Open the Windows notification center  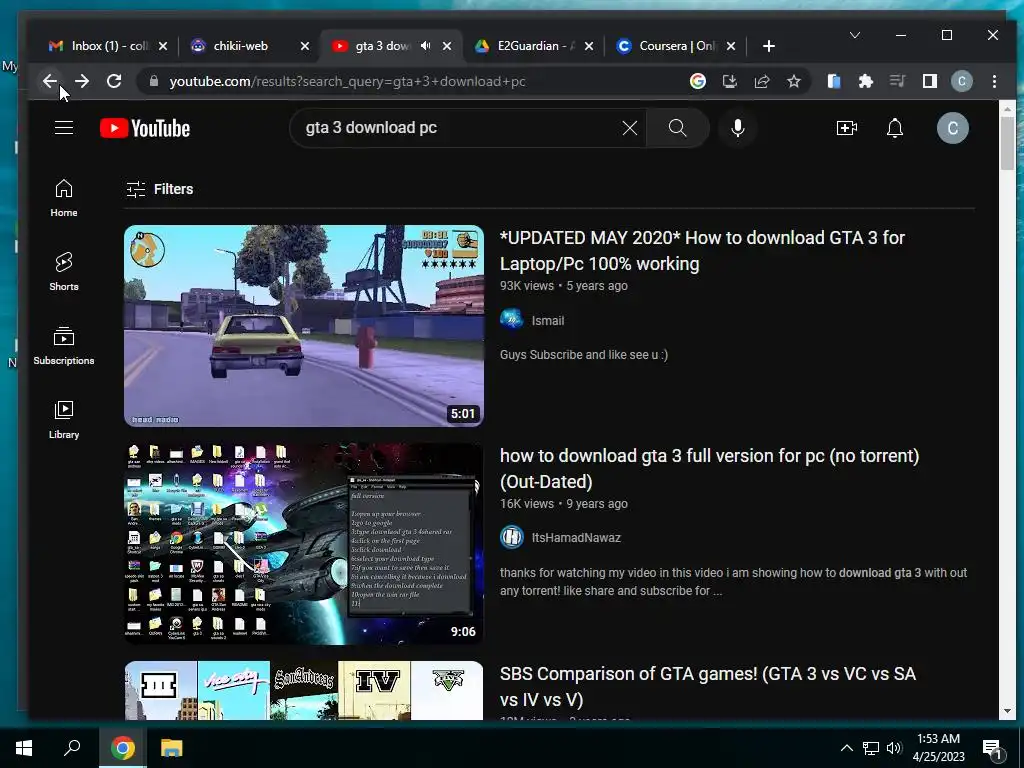[x=993, y=749]
